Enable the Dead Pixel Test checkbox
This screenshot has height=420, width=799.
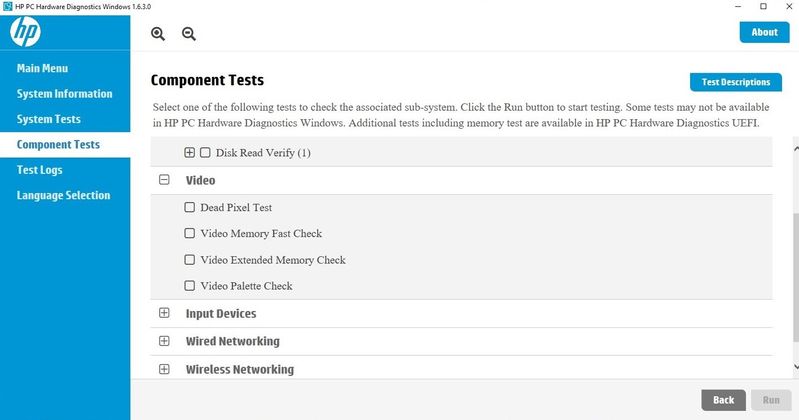[190, 207]
